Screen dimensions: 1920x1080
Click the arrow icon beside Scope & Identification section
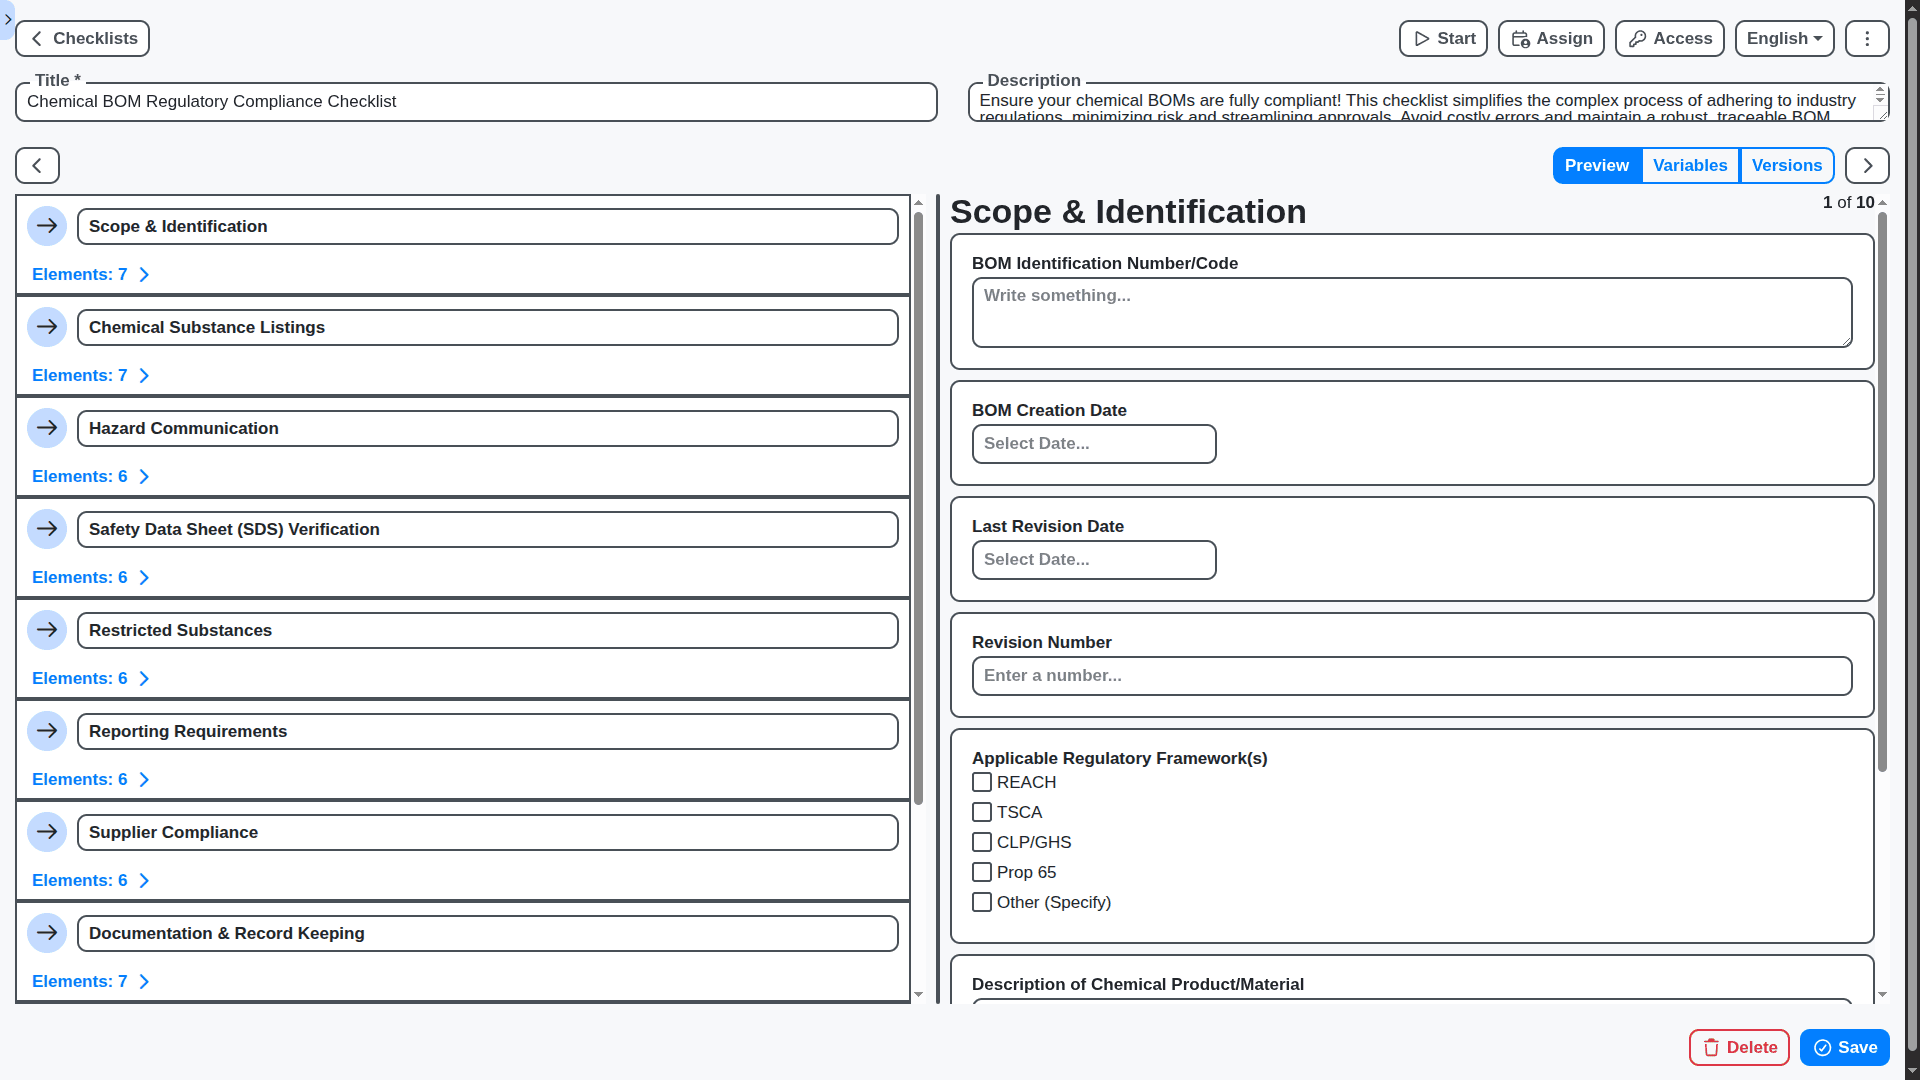pyautogui.click(x=47, y=226)
